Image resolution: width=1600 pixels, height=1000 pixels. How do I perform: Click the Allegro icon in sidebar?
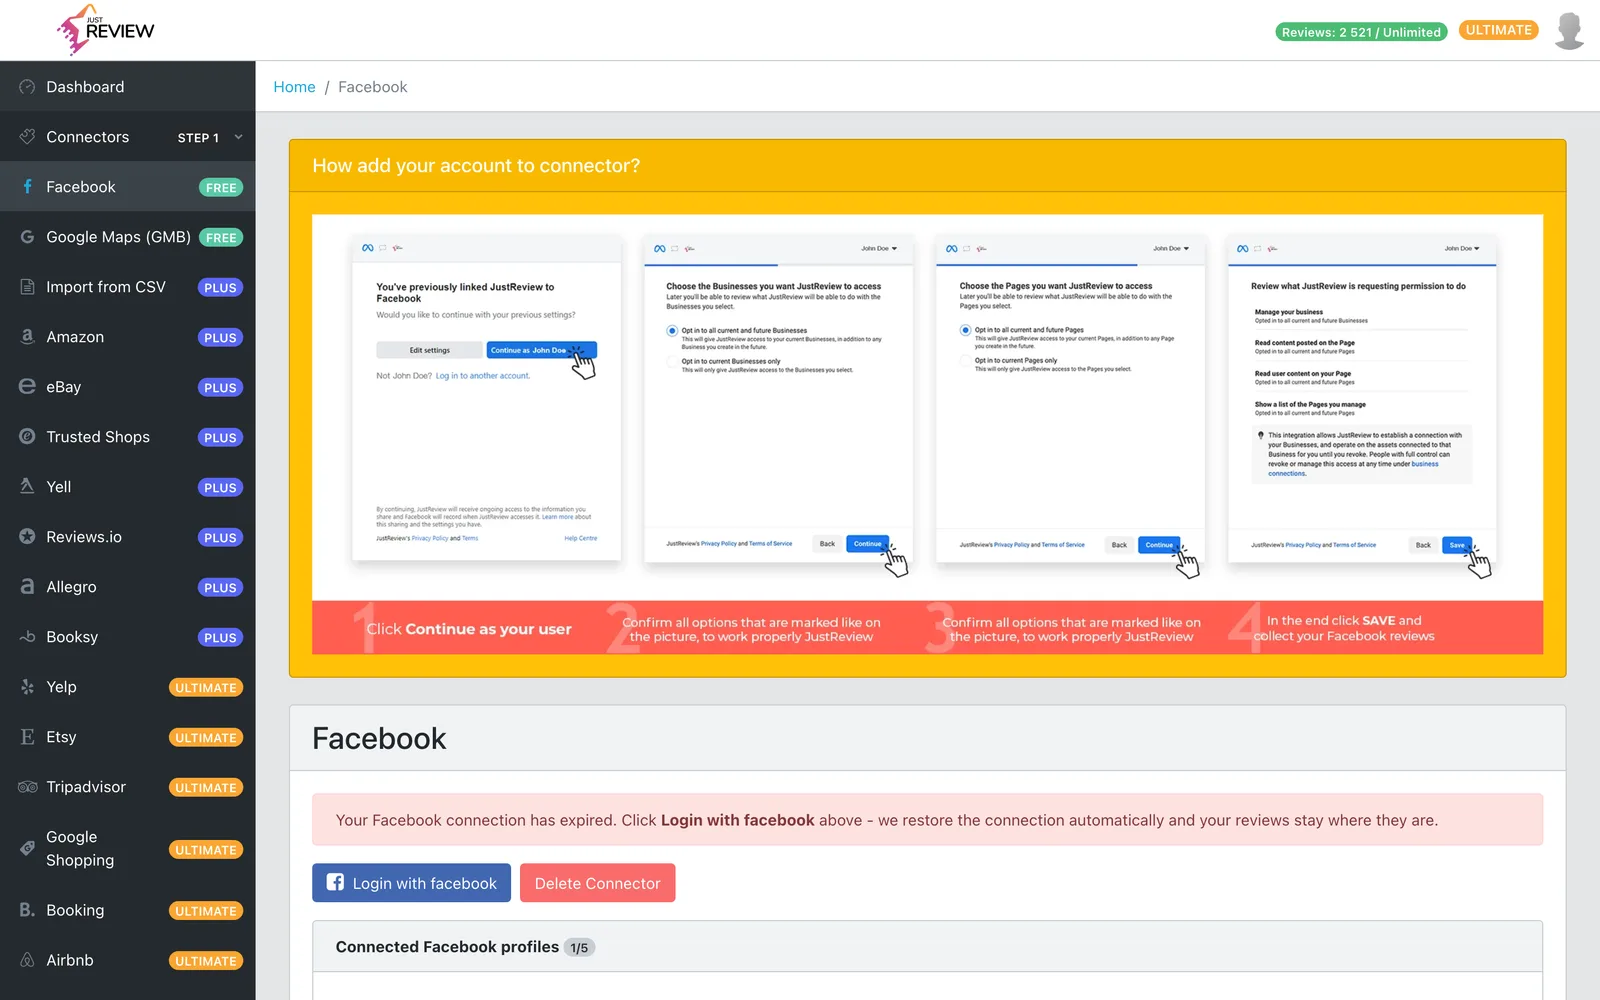tap(27, 587)
